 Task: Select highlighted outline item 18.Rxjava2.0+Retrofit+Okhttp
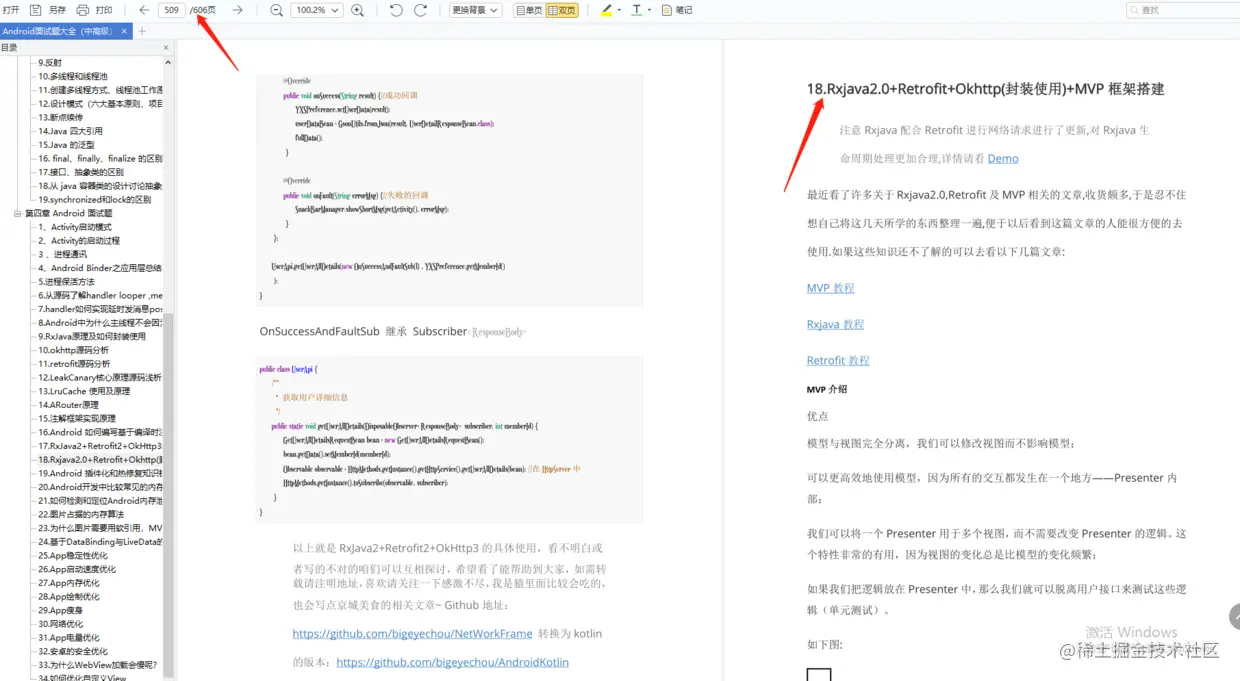[x=100, y=460]
